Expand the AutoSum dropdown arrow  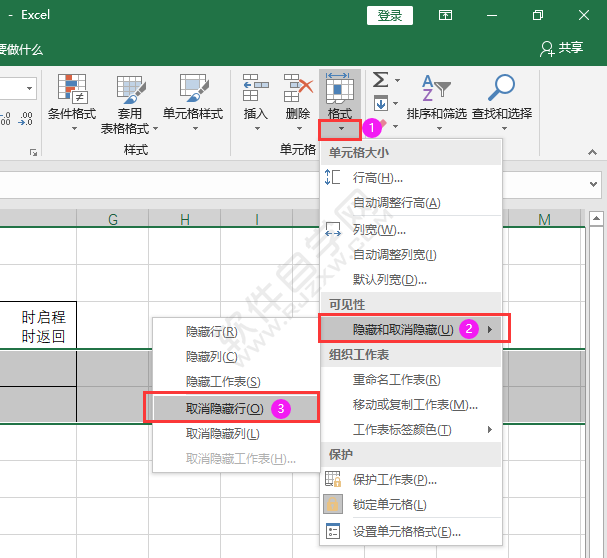[398, 80]
